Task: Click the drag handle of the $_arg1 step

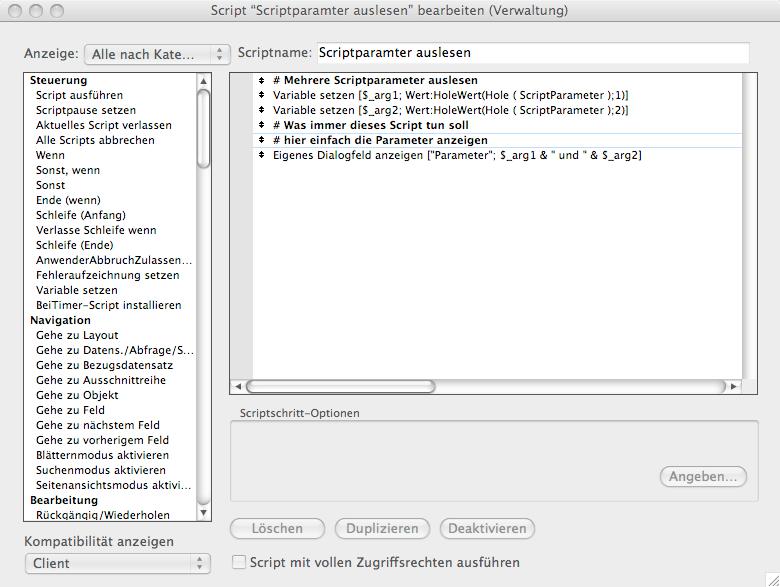Action: [x=261, y=95]
